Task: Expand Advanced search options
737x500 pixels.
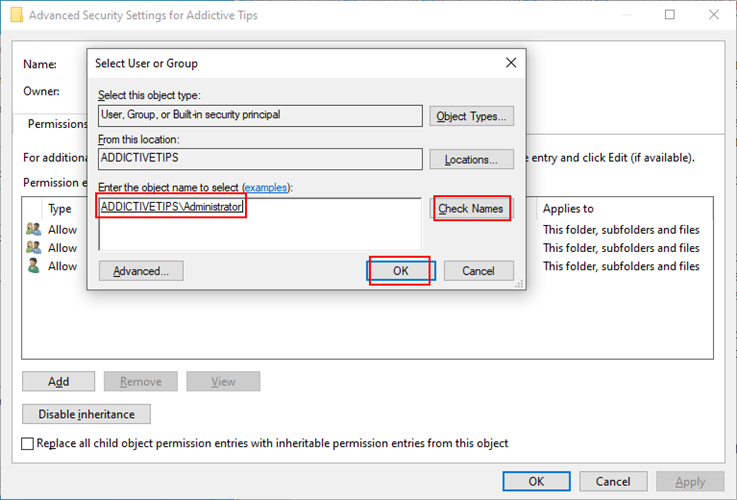Action: click(x=141, y=271)
